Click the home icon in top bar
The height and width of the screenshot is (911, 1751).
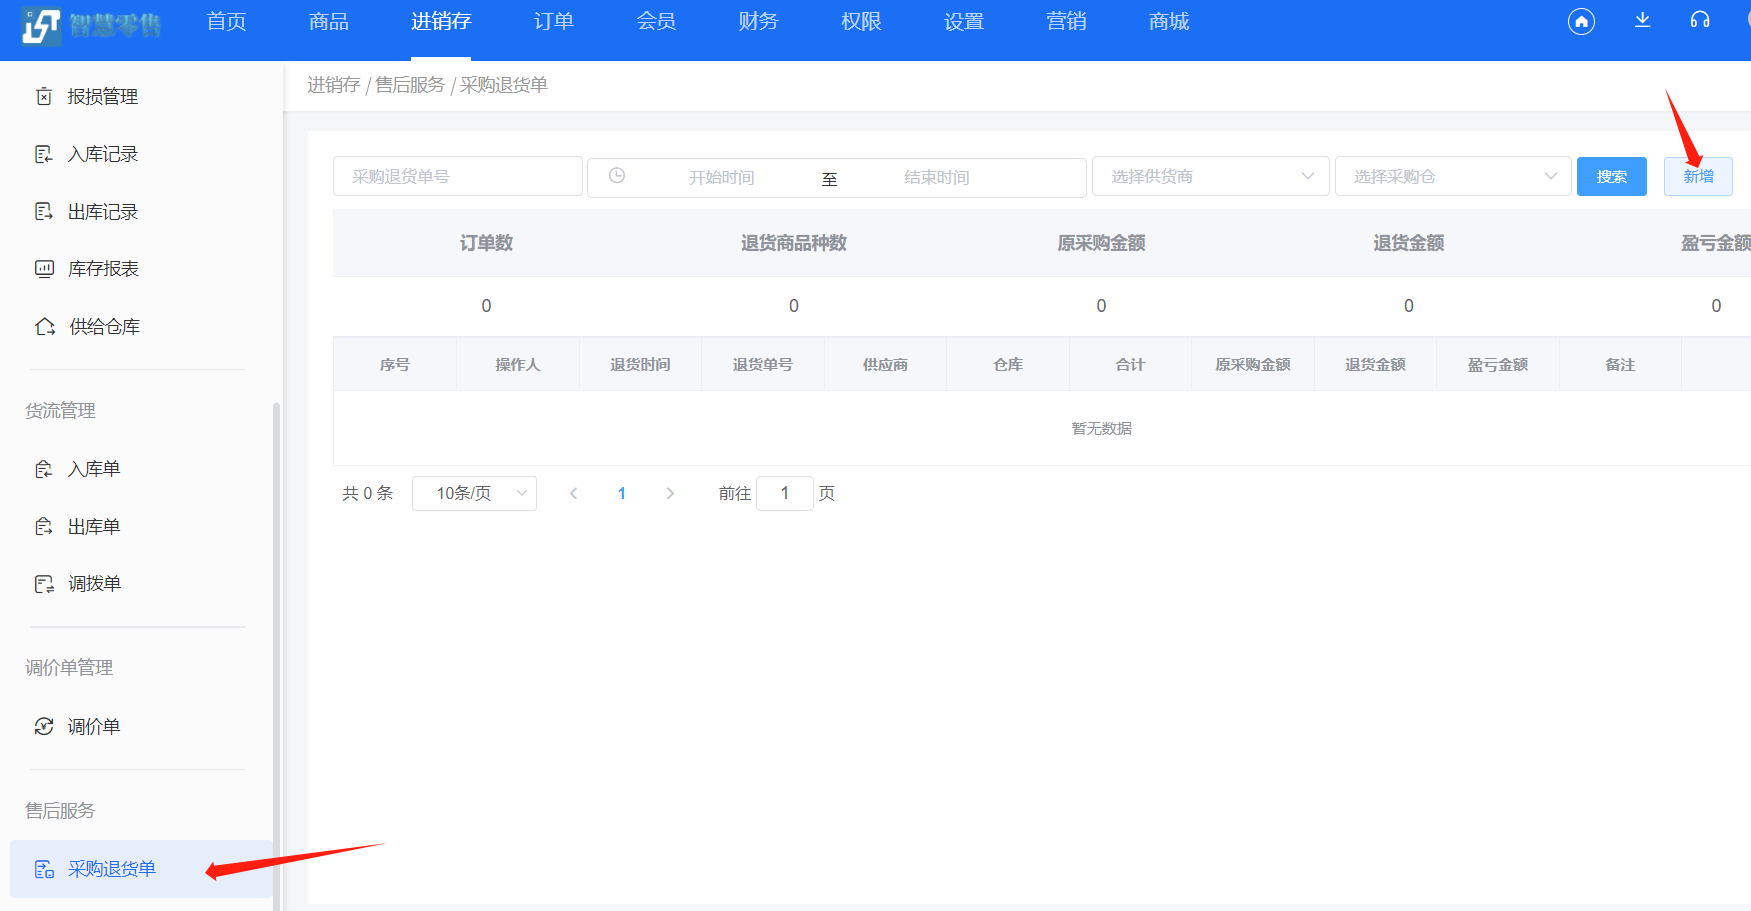[x=1581, y=21]
